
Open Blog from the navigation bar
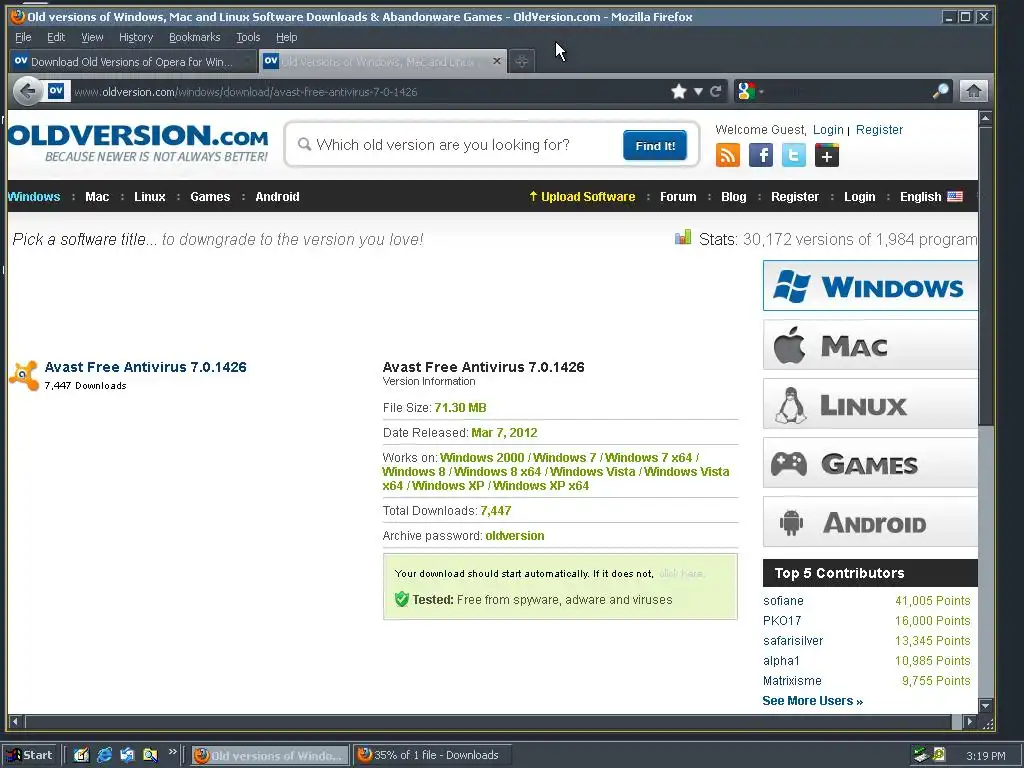coord(733,197)
